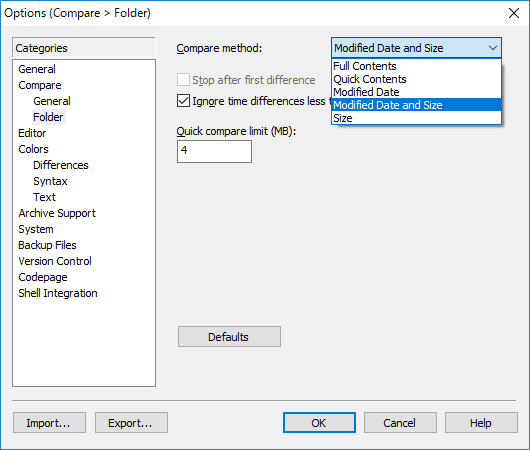Screen dimensions: 530x450
Task: Click the Cancel button
Action: 400,423
